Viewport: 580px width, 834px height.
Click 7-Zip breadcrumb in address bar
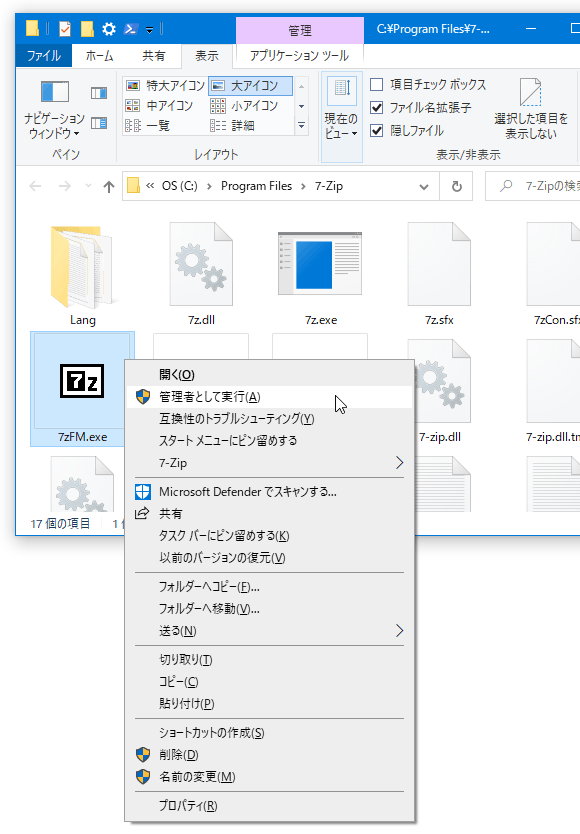[329, 186]
